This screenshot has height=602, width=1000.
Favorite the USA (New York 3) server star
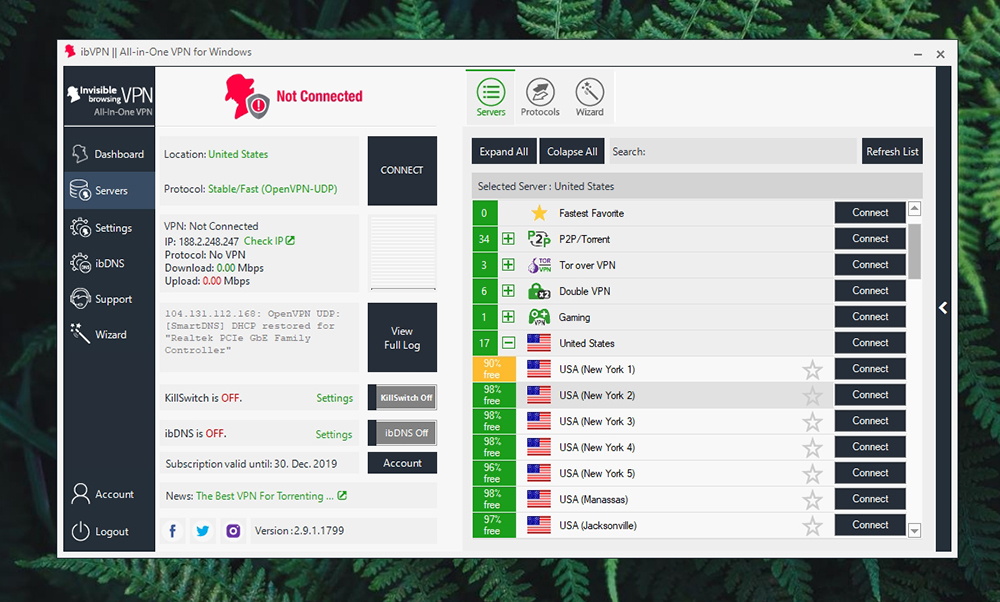812,422
